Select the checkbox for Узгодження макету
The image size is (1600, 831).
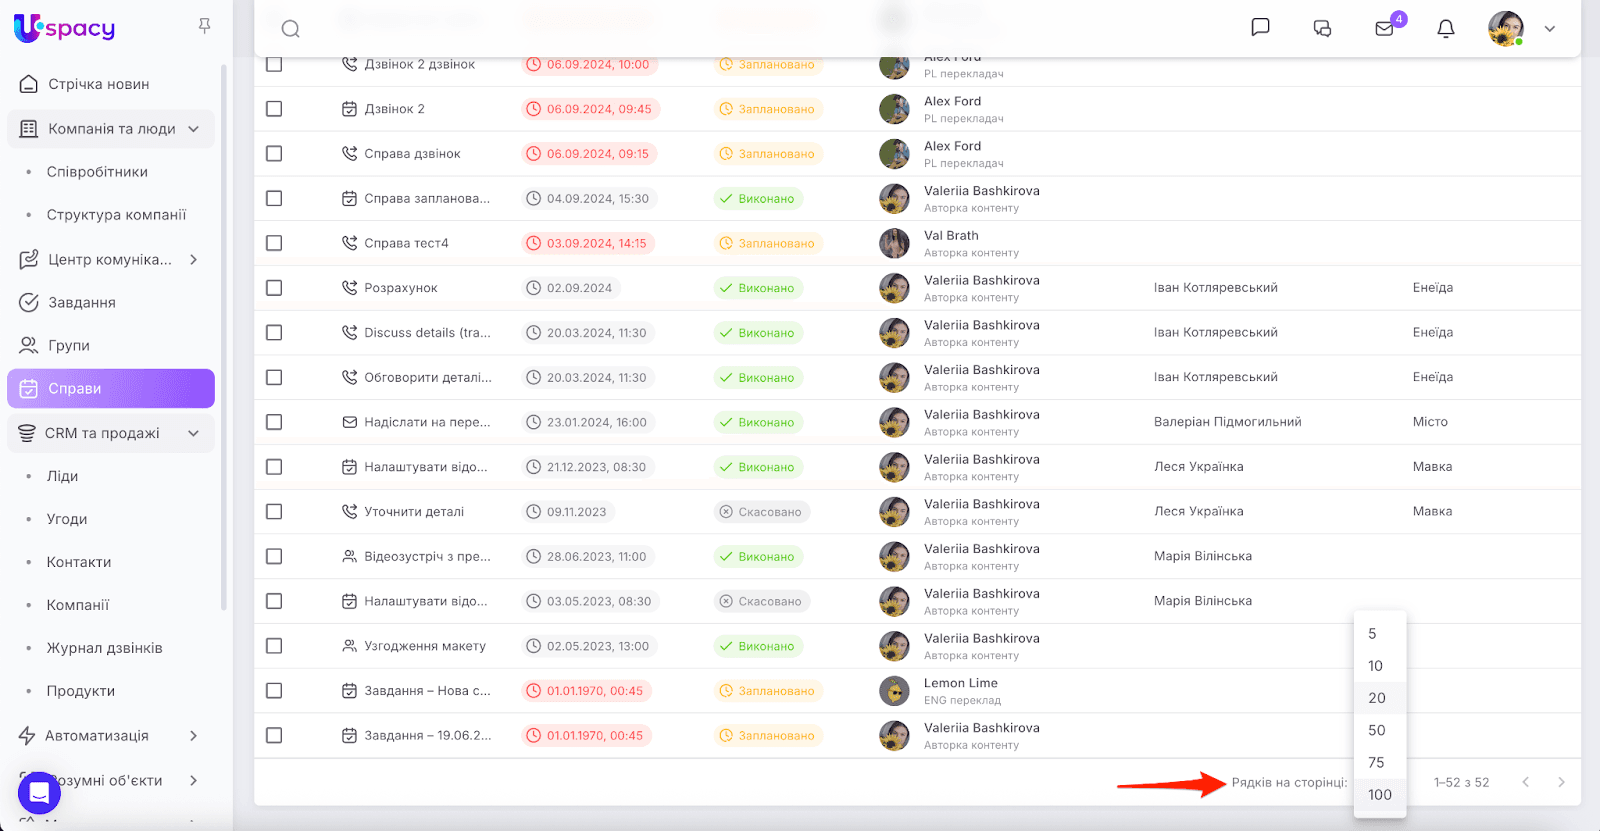click(x=274, y=646)
